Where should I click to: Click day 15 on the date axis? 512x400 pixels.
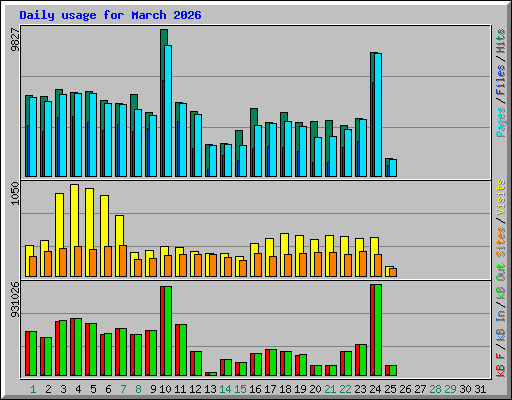click(x=240, y=389)
